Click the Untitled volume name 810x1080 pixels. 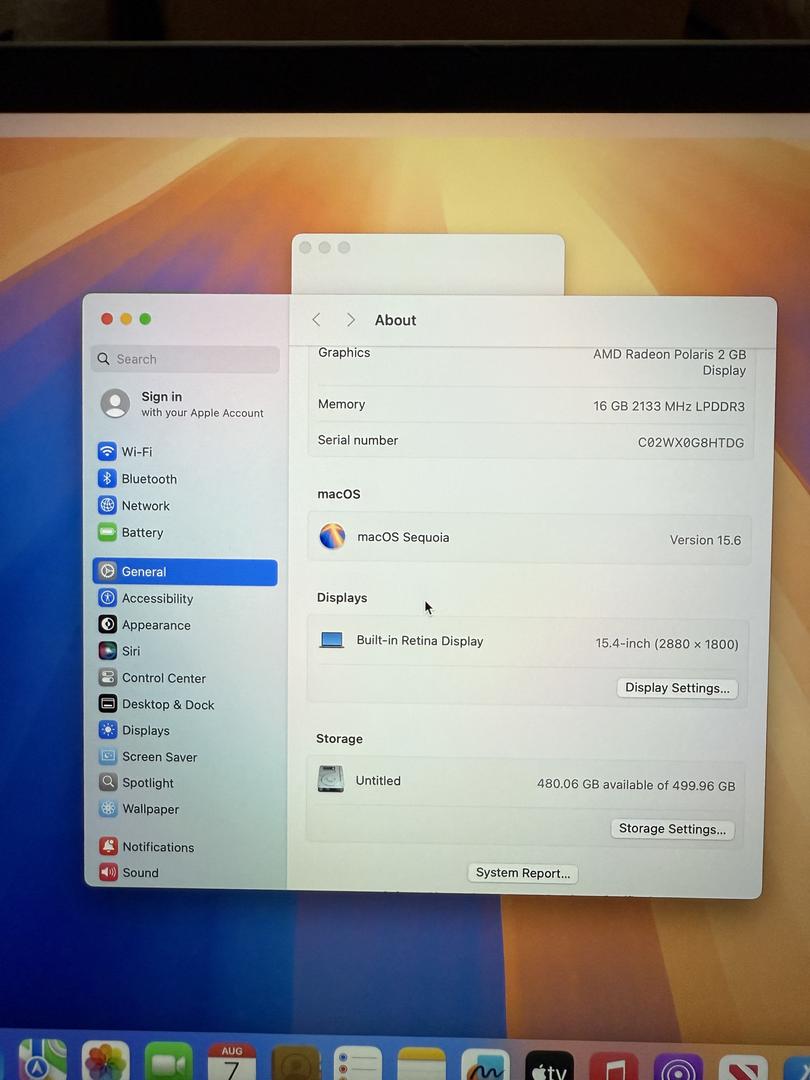(378, 780)
